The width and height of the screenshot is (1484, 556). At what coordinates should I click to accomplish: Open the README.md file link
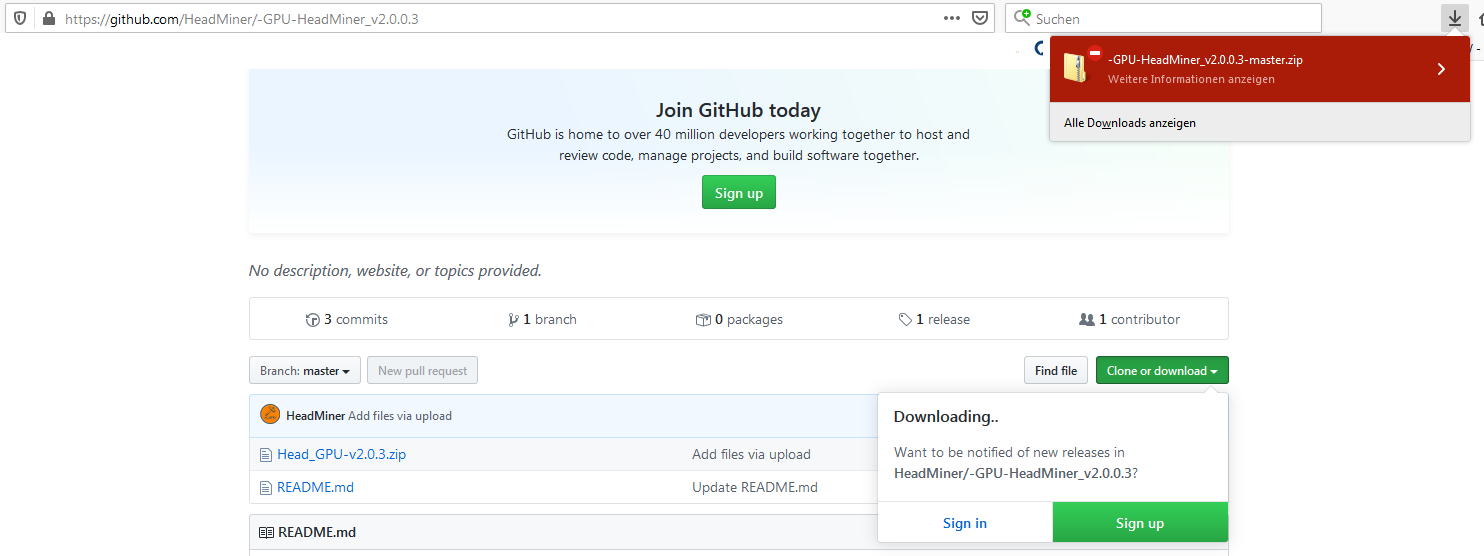tap(315, 488)
